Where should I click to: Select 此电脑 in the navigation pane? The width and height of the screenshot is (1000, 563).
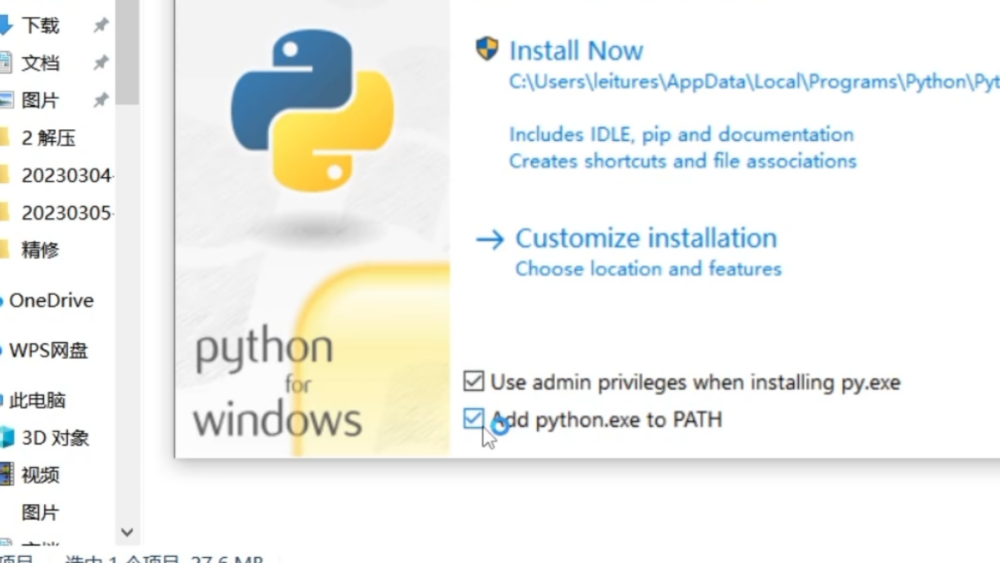37,400
